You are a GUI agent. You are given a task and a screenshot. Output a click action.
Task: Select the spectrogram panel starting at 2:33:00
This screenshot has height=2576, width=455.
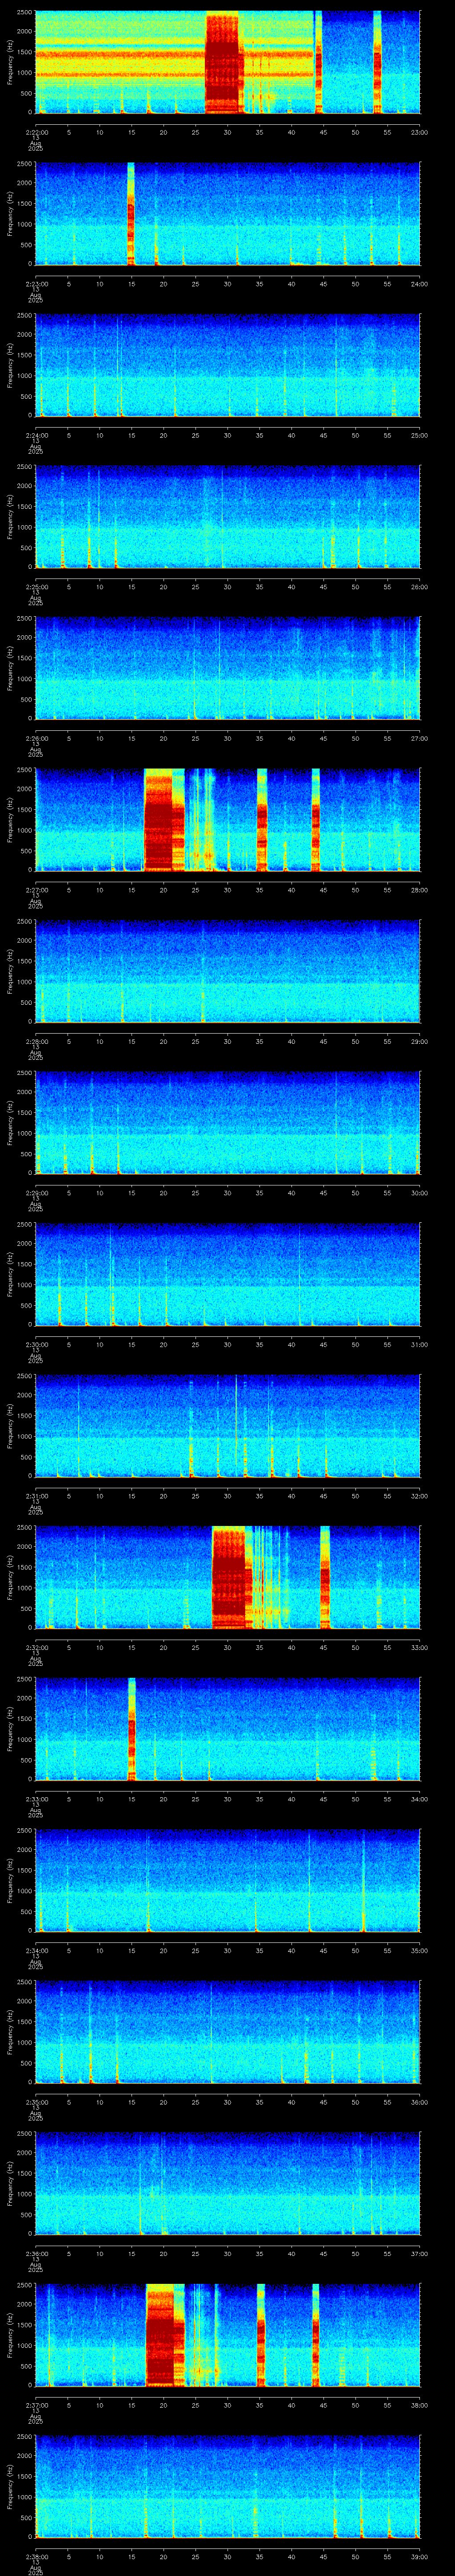tap(227, 1729)
